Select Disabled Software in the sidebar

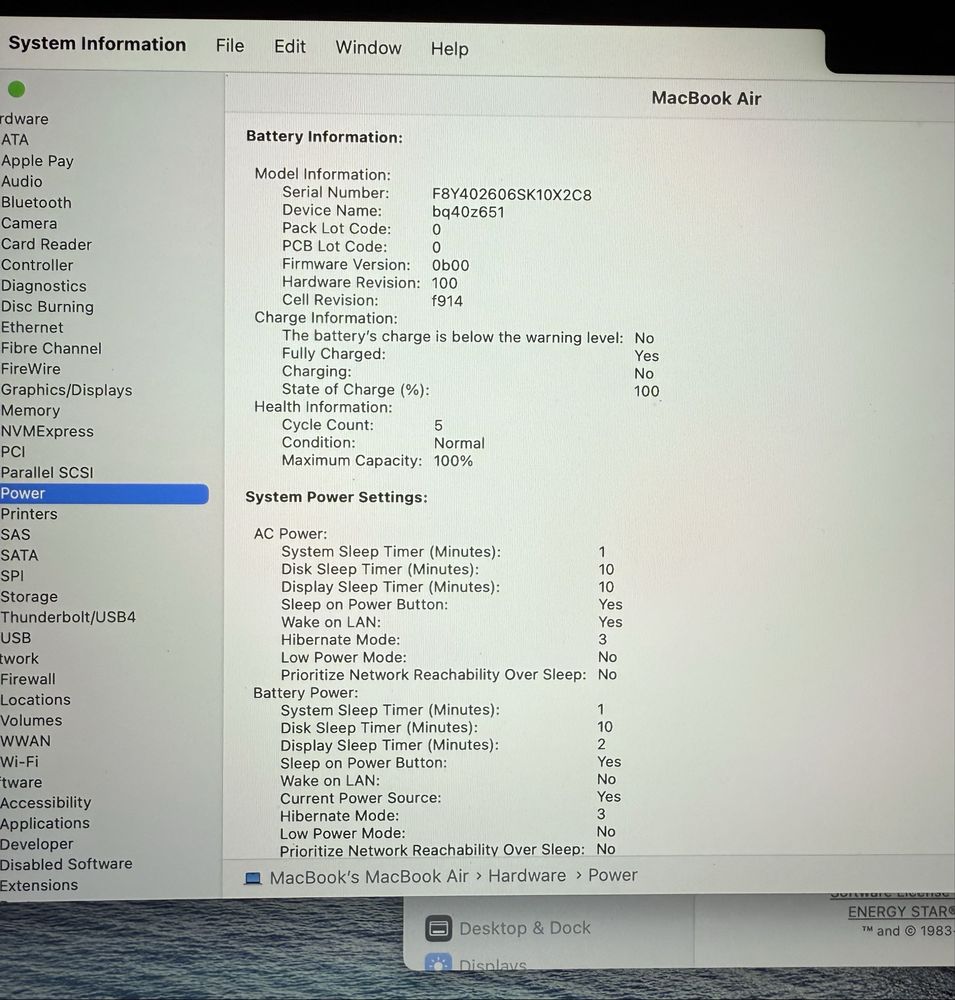click(66, 864)
